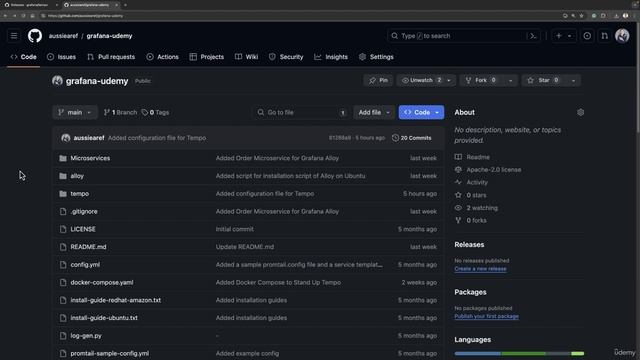The width and height of the screenshot is (640, 360).
Task: Open the Actions tab
Action: click(162, 57)
